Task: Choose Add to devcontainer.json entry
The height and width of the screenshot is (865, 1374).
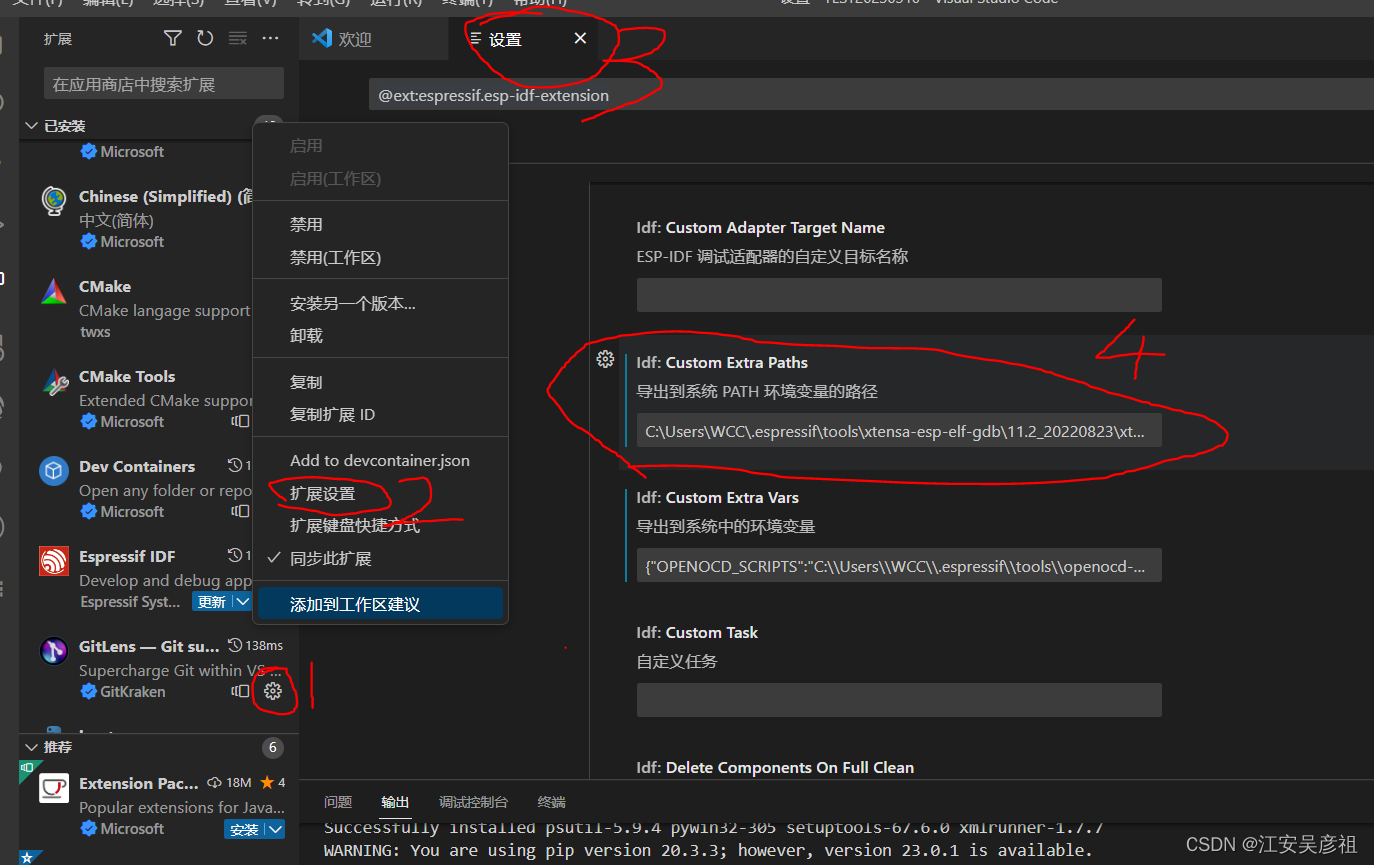Action: pos(380,461)
